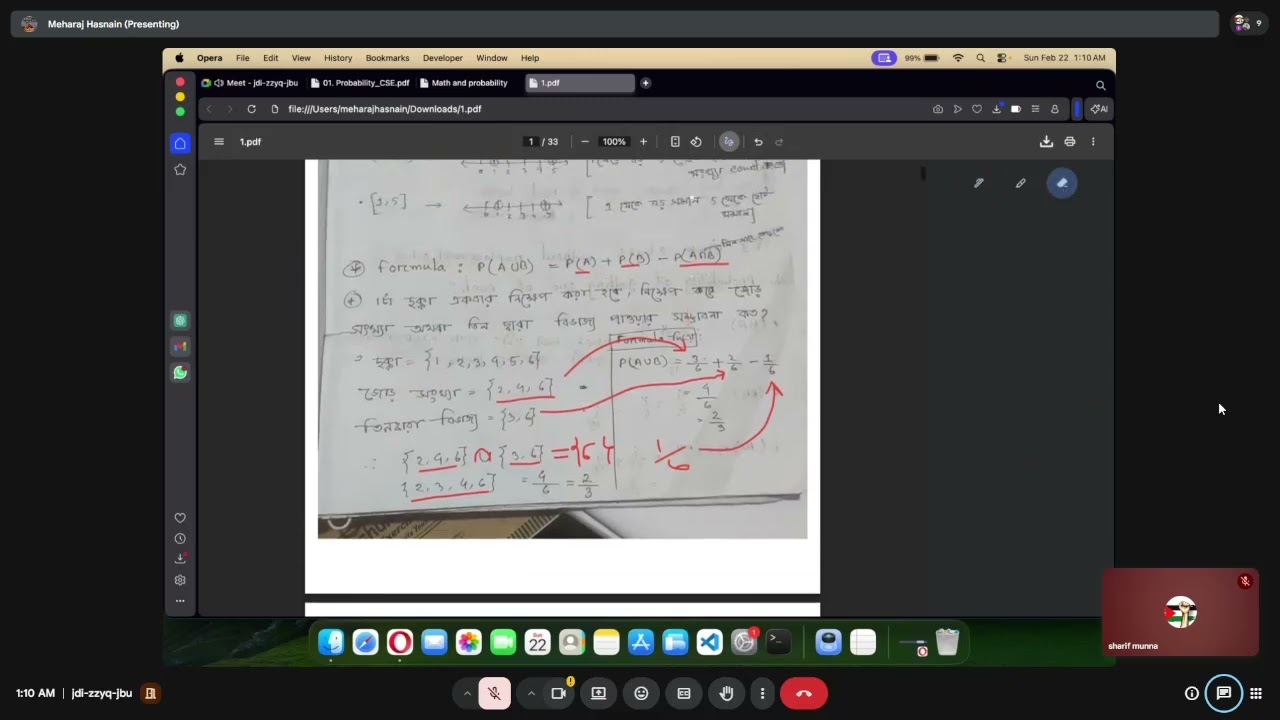Select the highlighter annotation tool
This screenshot has width=1280, height=720.
[x=1020, y=183]
